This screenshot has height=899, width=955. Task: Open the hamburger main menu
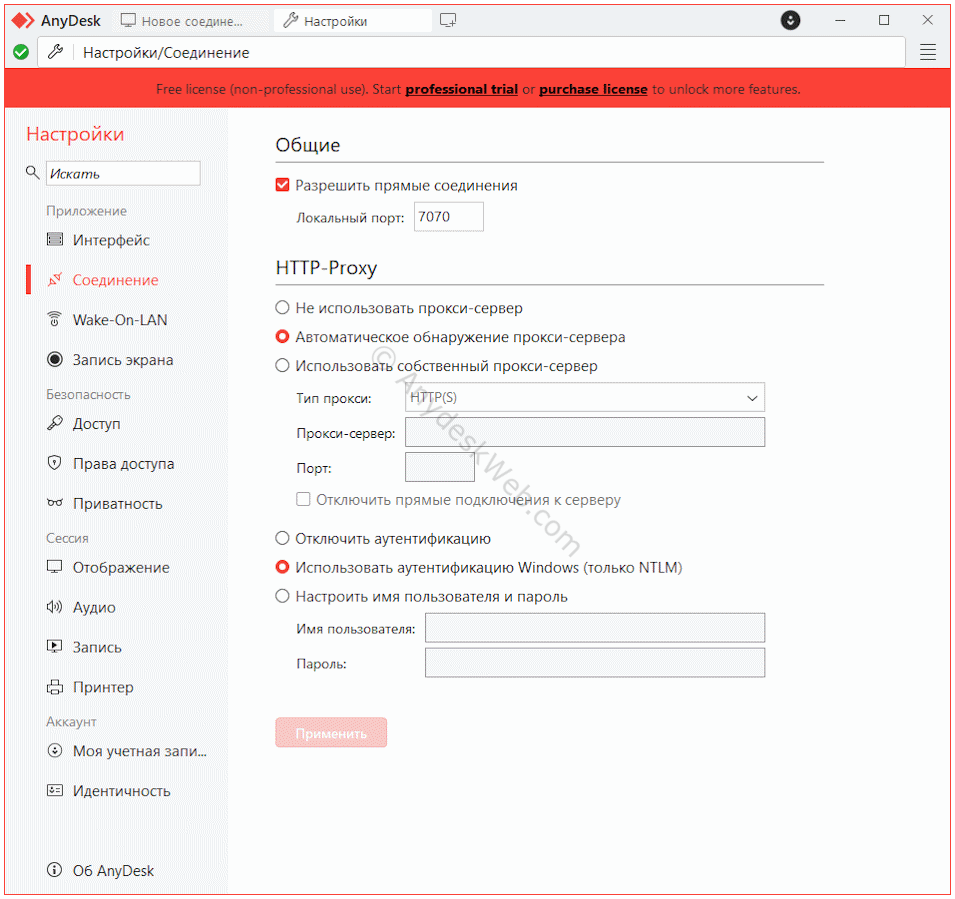[928, 52]
